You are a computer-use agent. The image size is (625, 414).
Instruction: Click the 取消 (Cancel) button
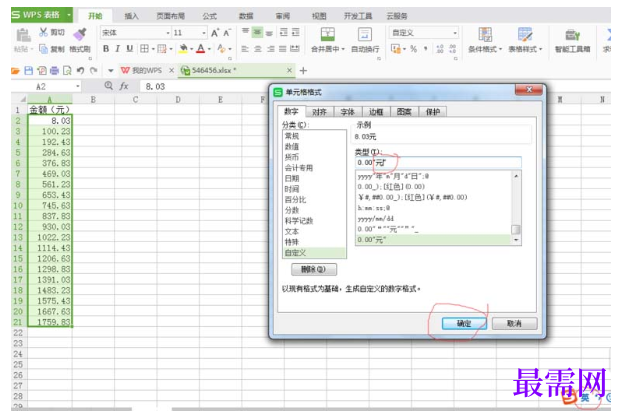(x=514, y=323)
